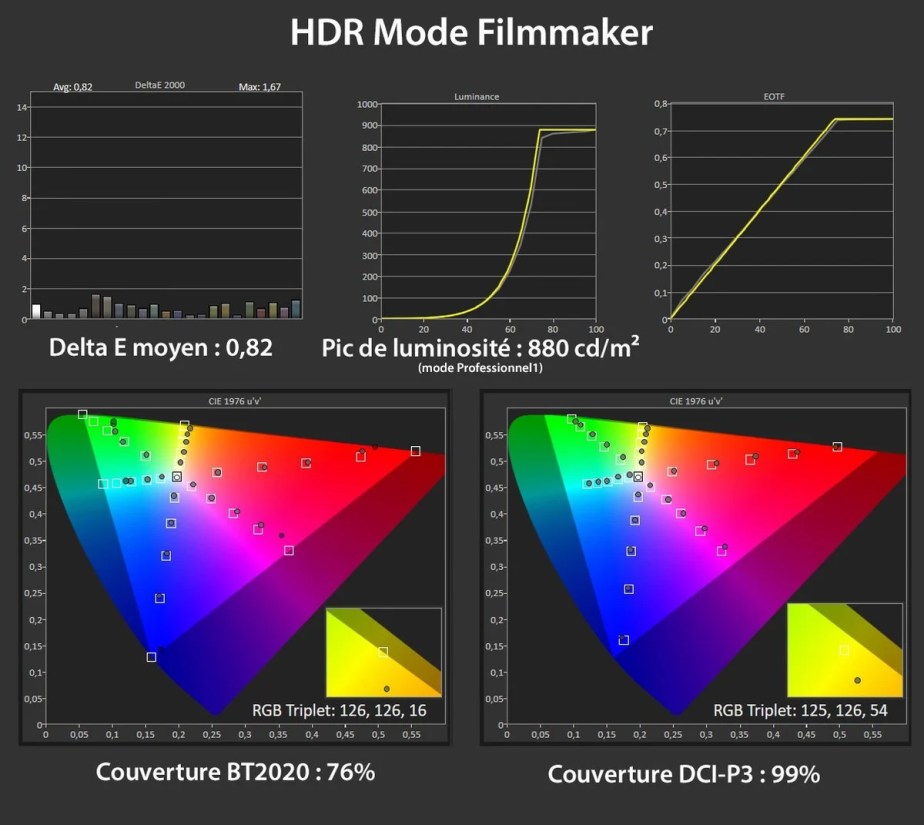Click 'RGB Triplet: 126, 126, 16' text
Screen dimensions: 924x825
[339, 710]
